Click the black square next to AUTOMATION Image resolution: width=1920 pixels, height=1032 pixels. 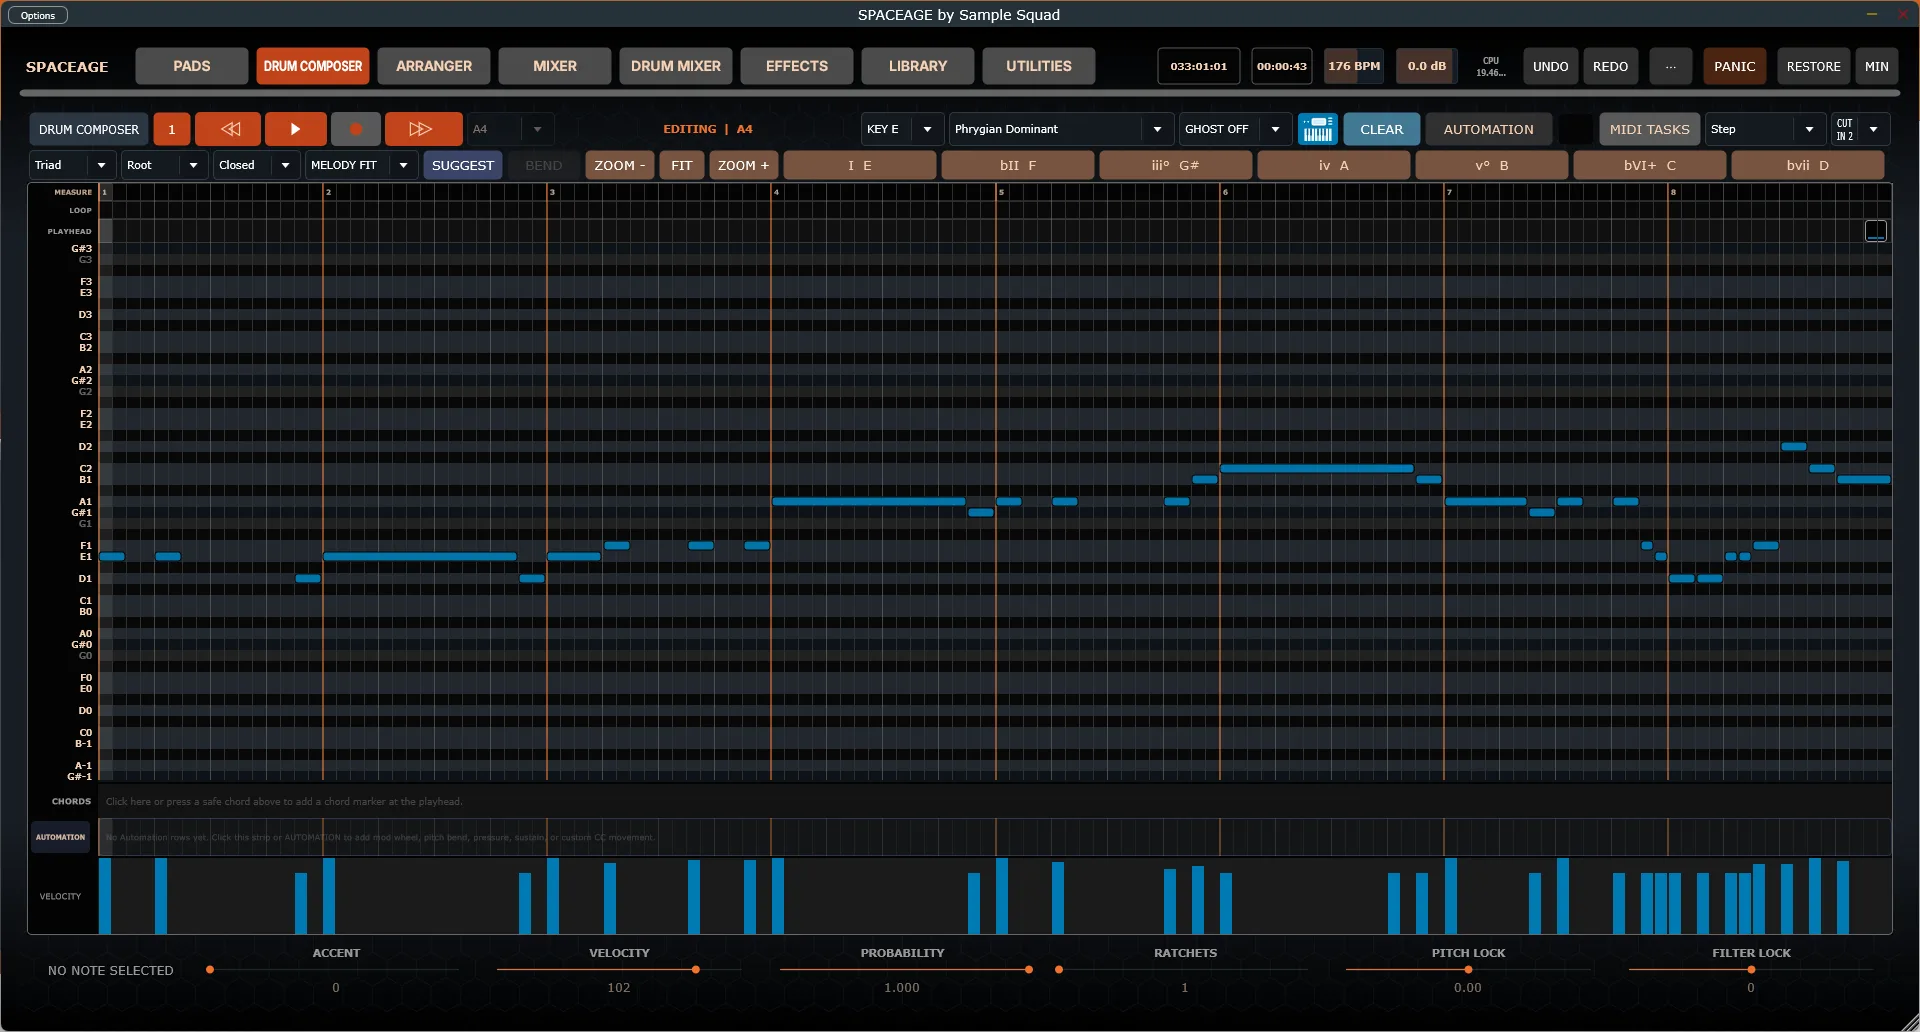click(x=1575, y=129)
